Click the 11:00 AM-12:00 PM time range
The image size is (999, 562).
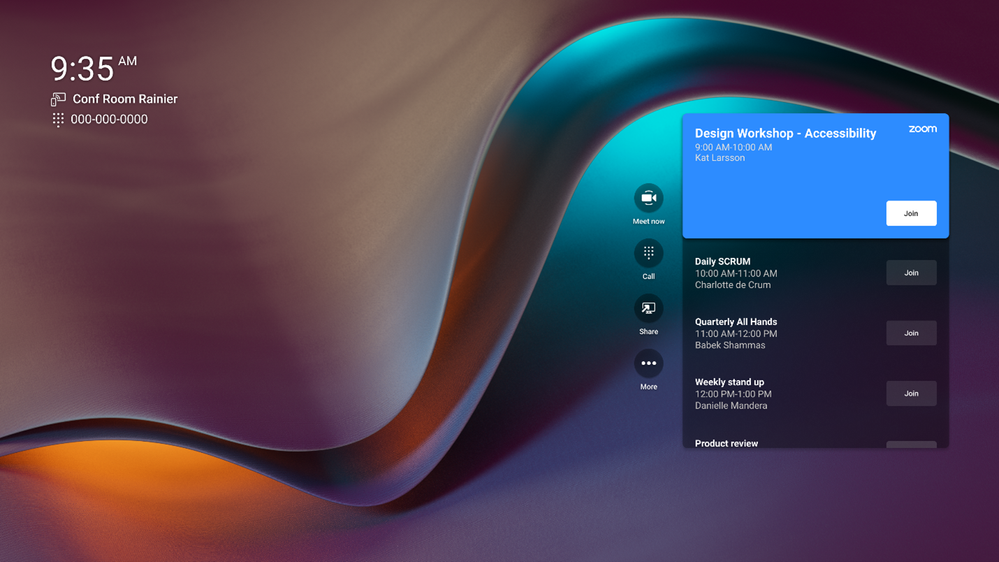point(736,334)
